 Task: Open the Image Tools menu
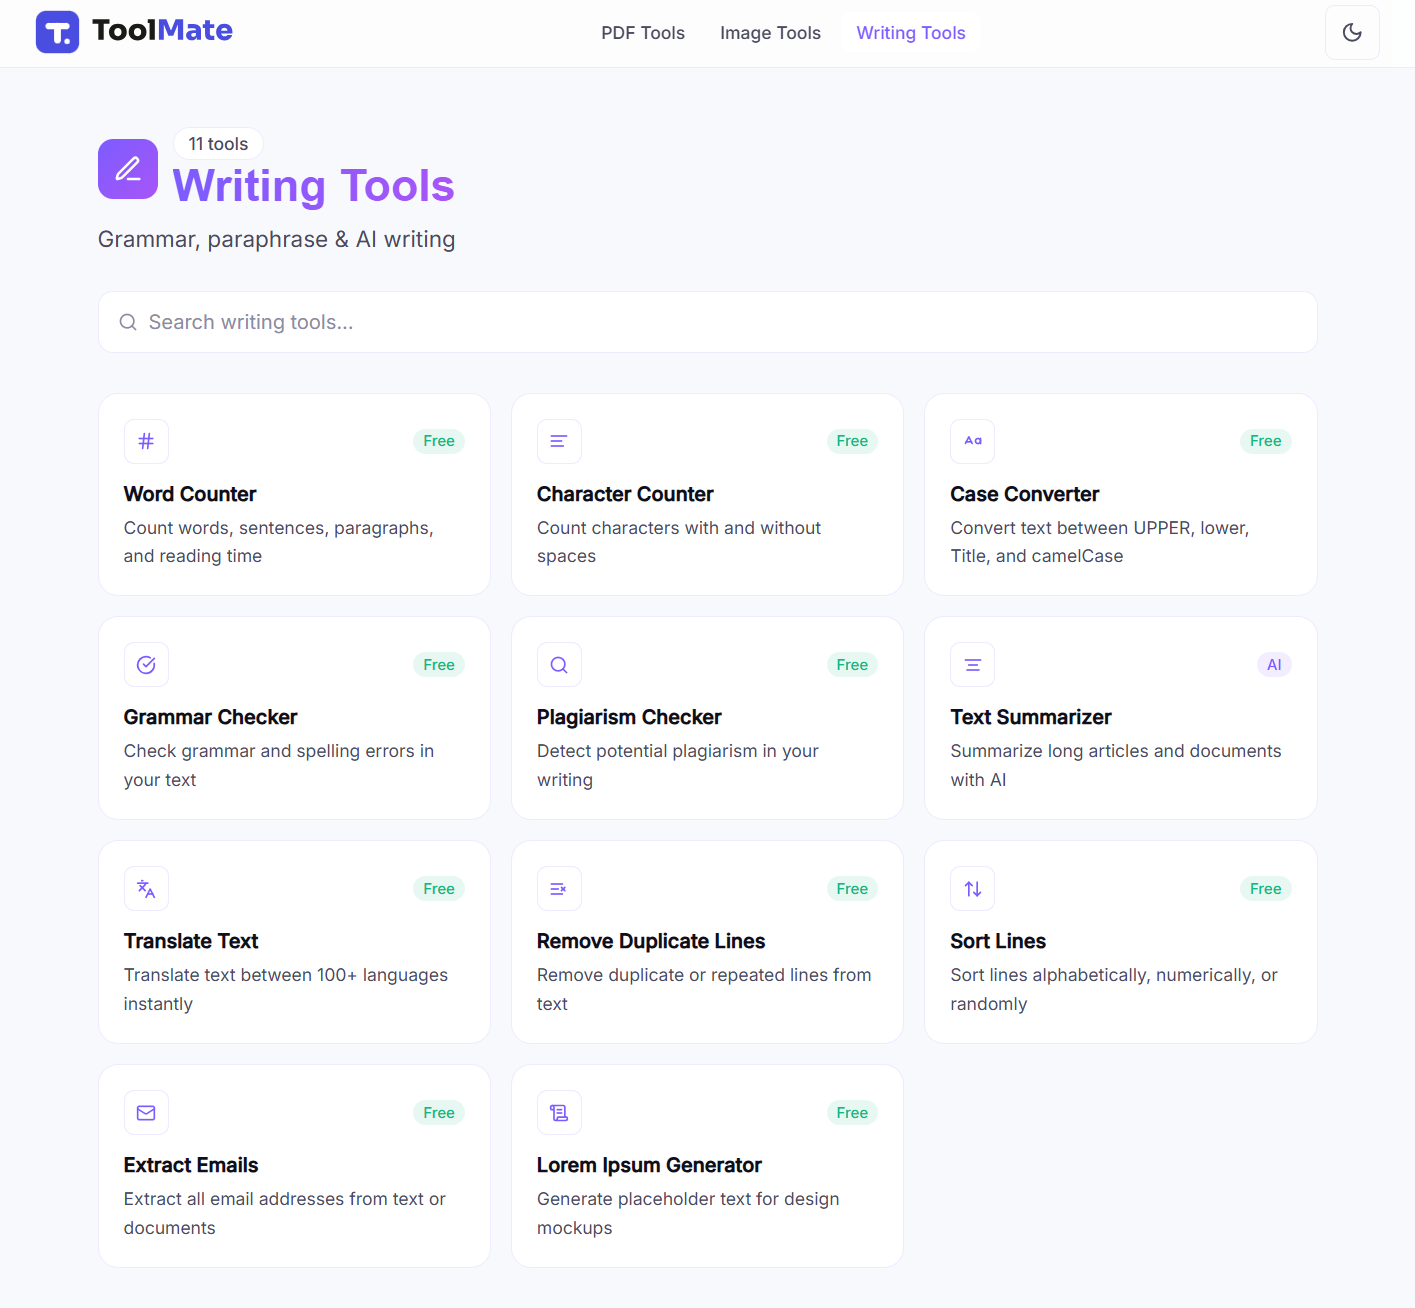pos(770,33)
